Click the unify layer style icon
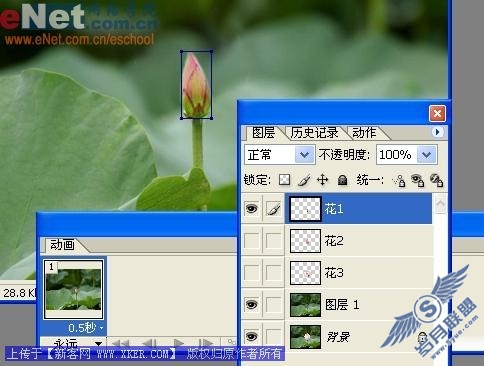This screenshot has width=484, height=366. point(436,181)
